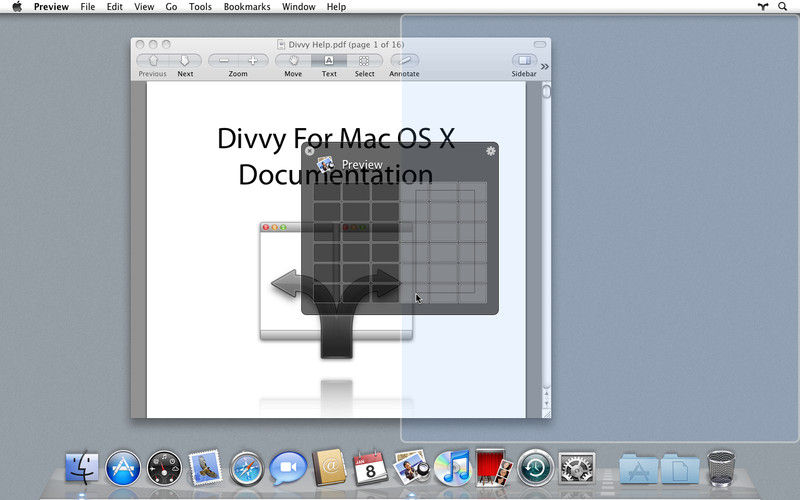The image size is (800, 500).
Task: Open Photo Booth from the Dock
Action: (493, 467)
